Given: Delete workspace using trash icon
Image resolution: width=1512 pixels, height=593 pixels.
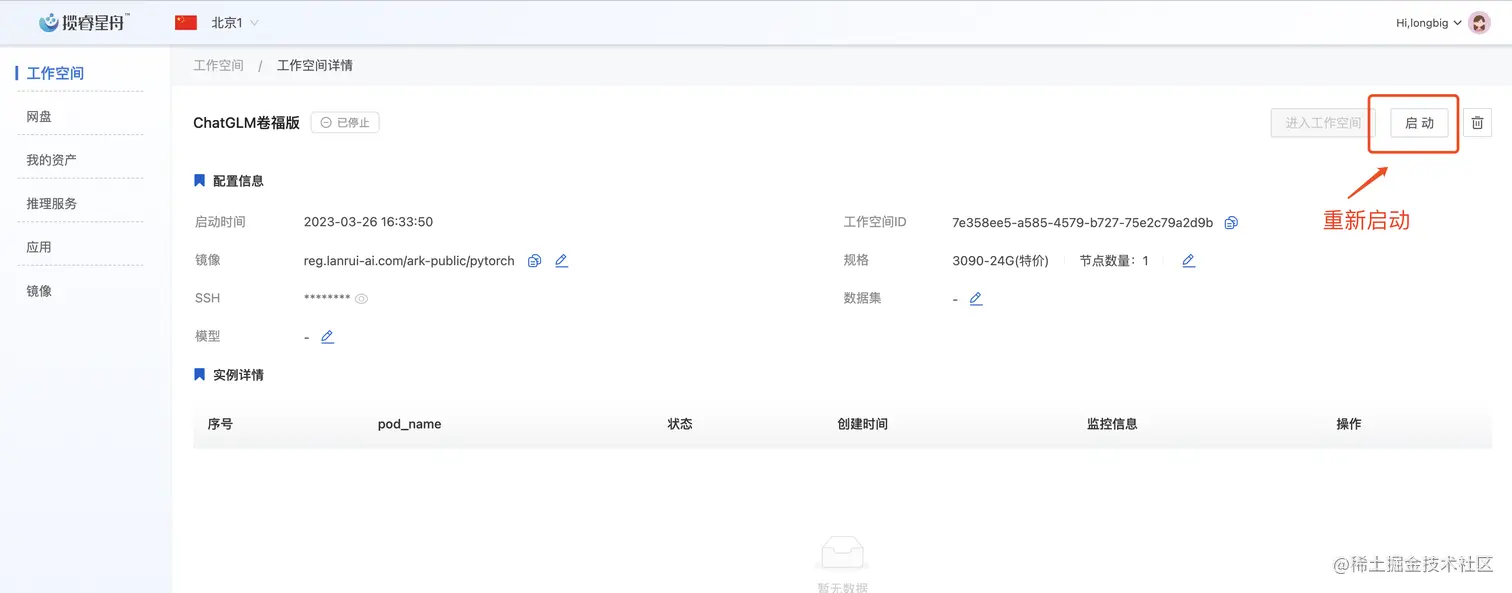Looking at the screenshot, I should pyautogui.click(x=1478, y=123).
